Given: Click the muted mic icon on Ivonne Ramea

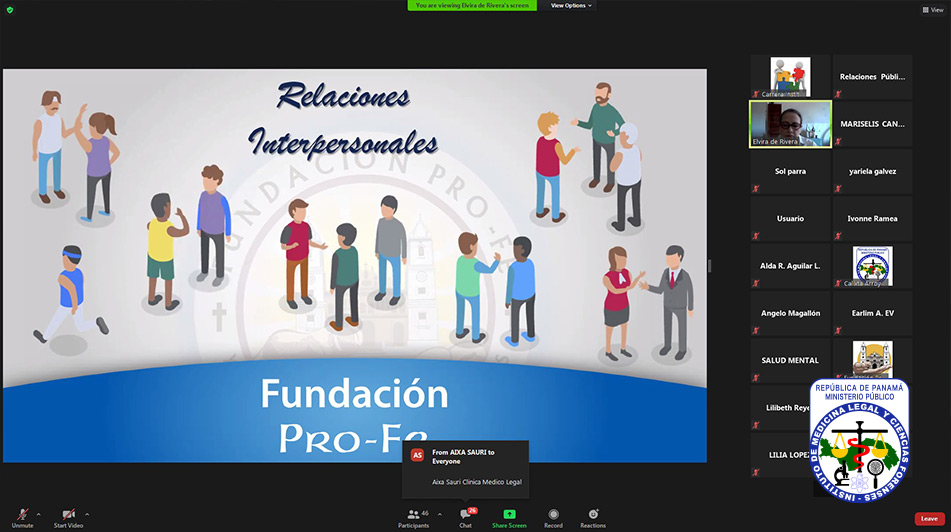Looking at the screenshot, I should [x=838, y=236].
